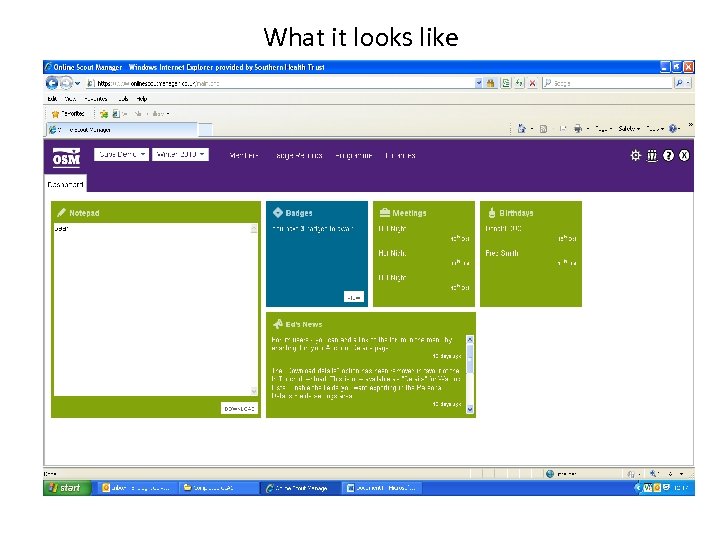Click the add to favorites bar icon
This screenshot has height=540, width=720.
(x=104, y=113)
